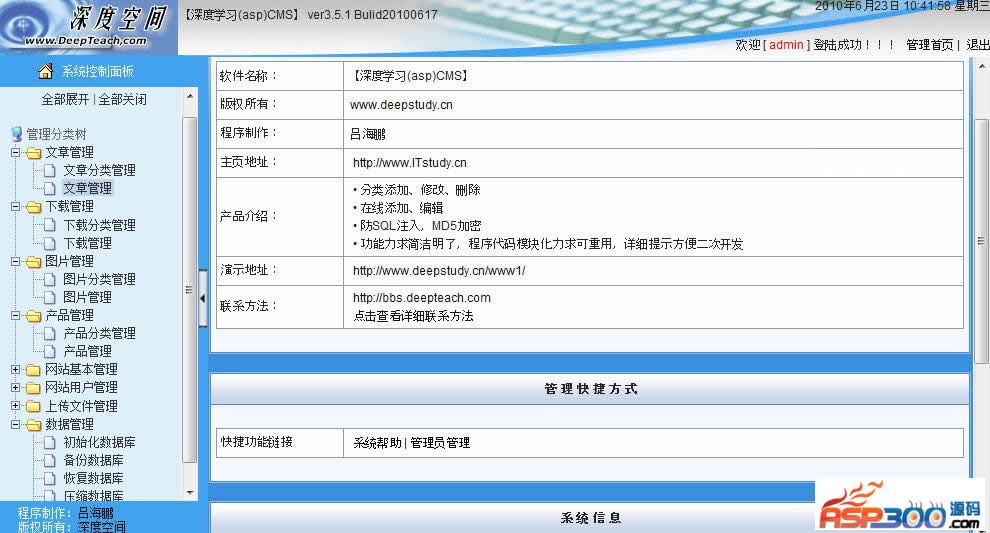Click the 文章管理 folder icon
The image size is (990, 533).
coord(33,153)
